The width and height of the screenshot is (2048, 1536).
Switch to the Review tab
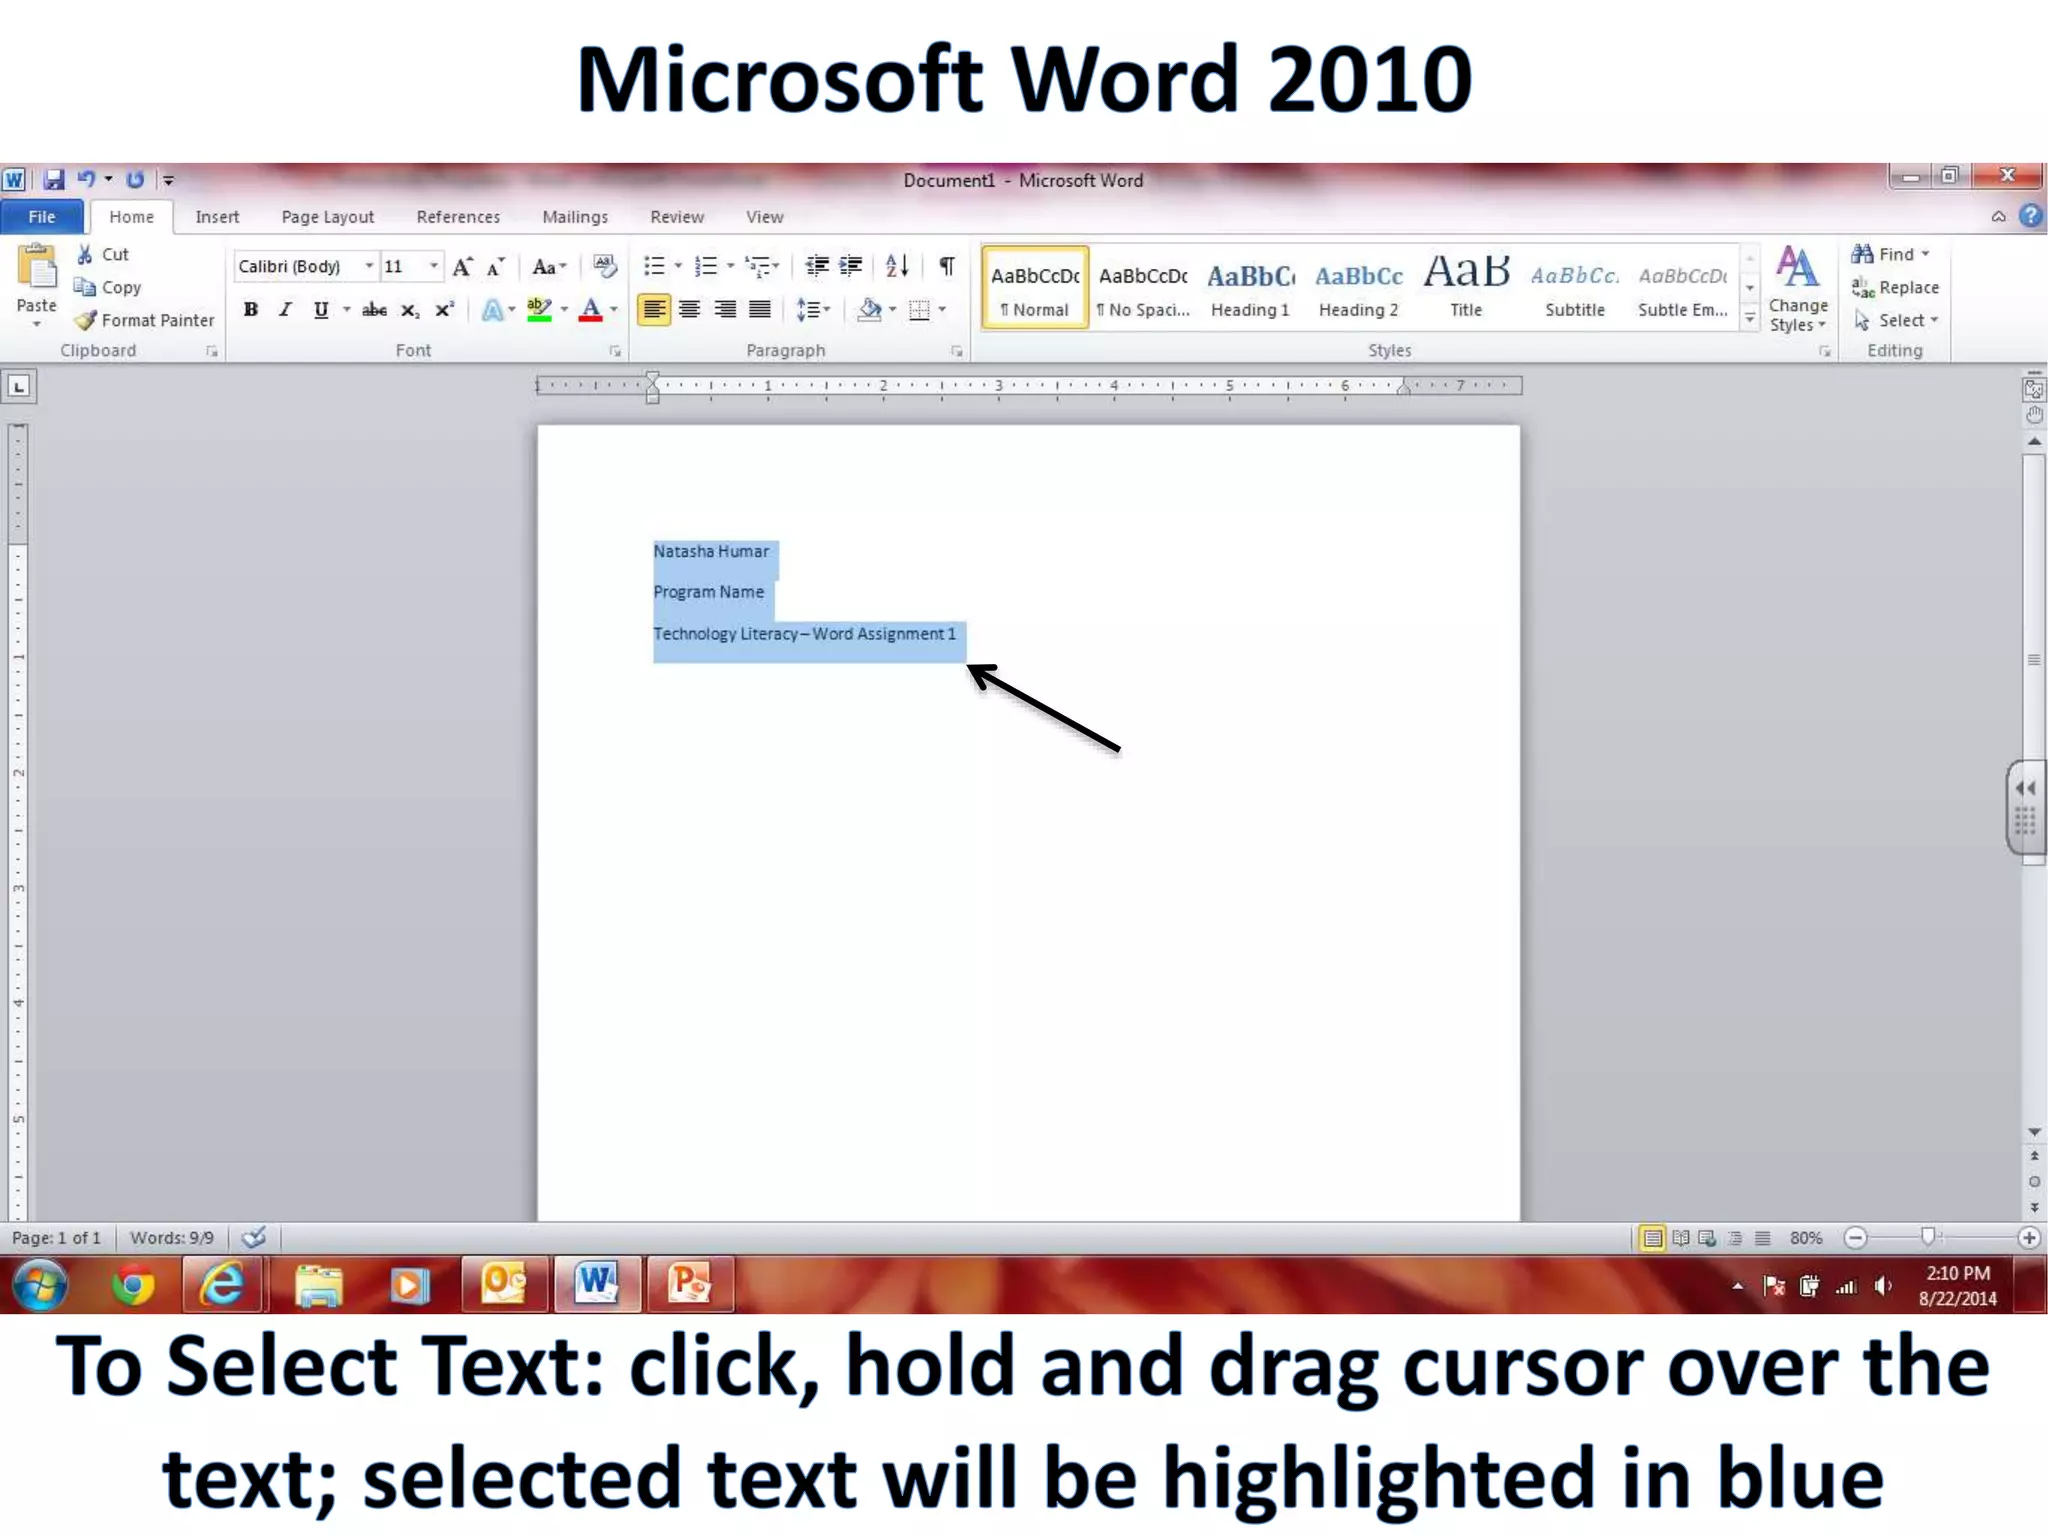(x=677, y=217)
